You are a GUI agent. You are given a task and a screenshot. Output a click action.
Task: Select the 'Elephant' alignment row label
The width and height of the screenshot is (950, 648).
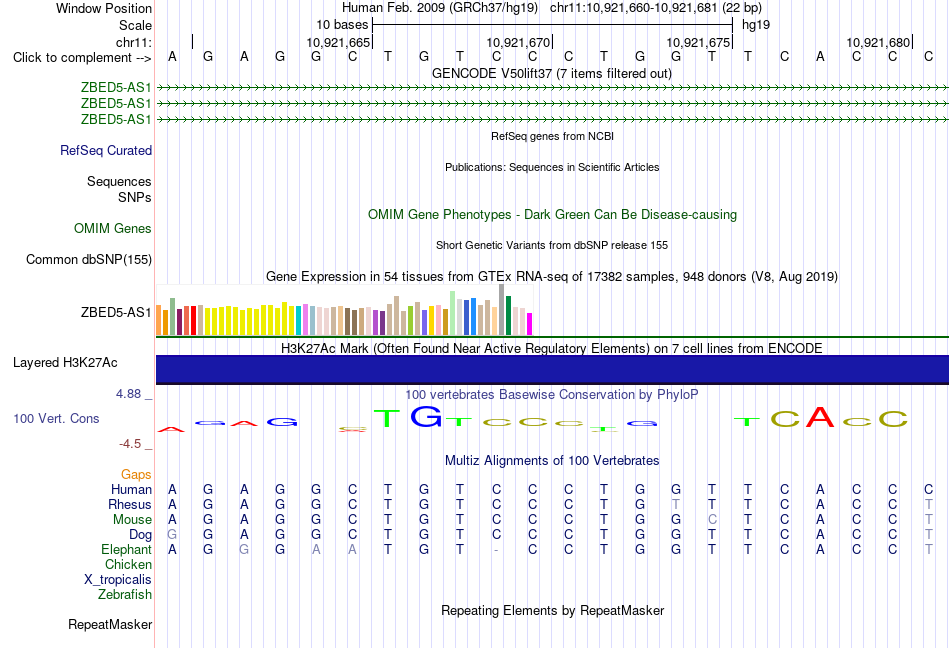[x=127, y=549]
